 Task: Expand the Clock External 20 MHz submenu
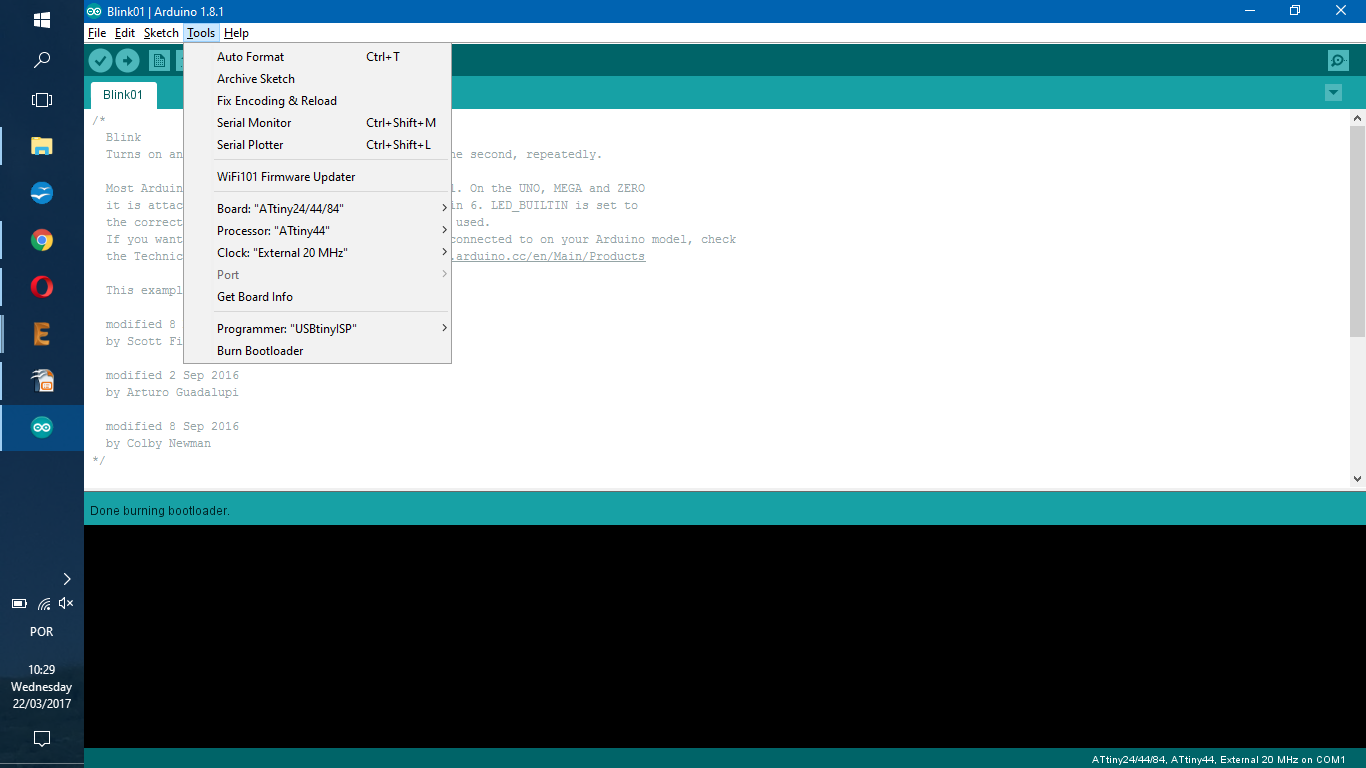[x=317, y=253]
